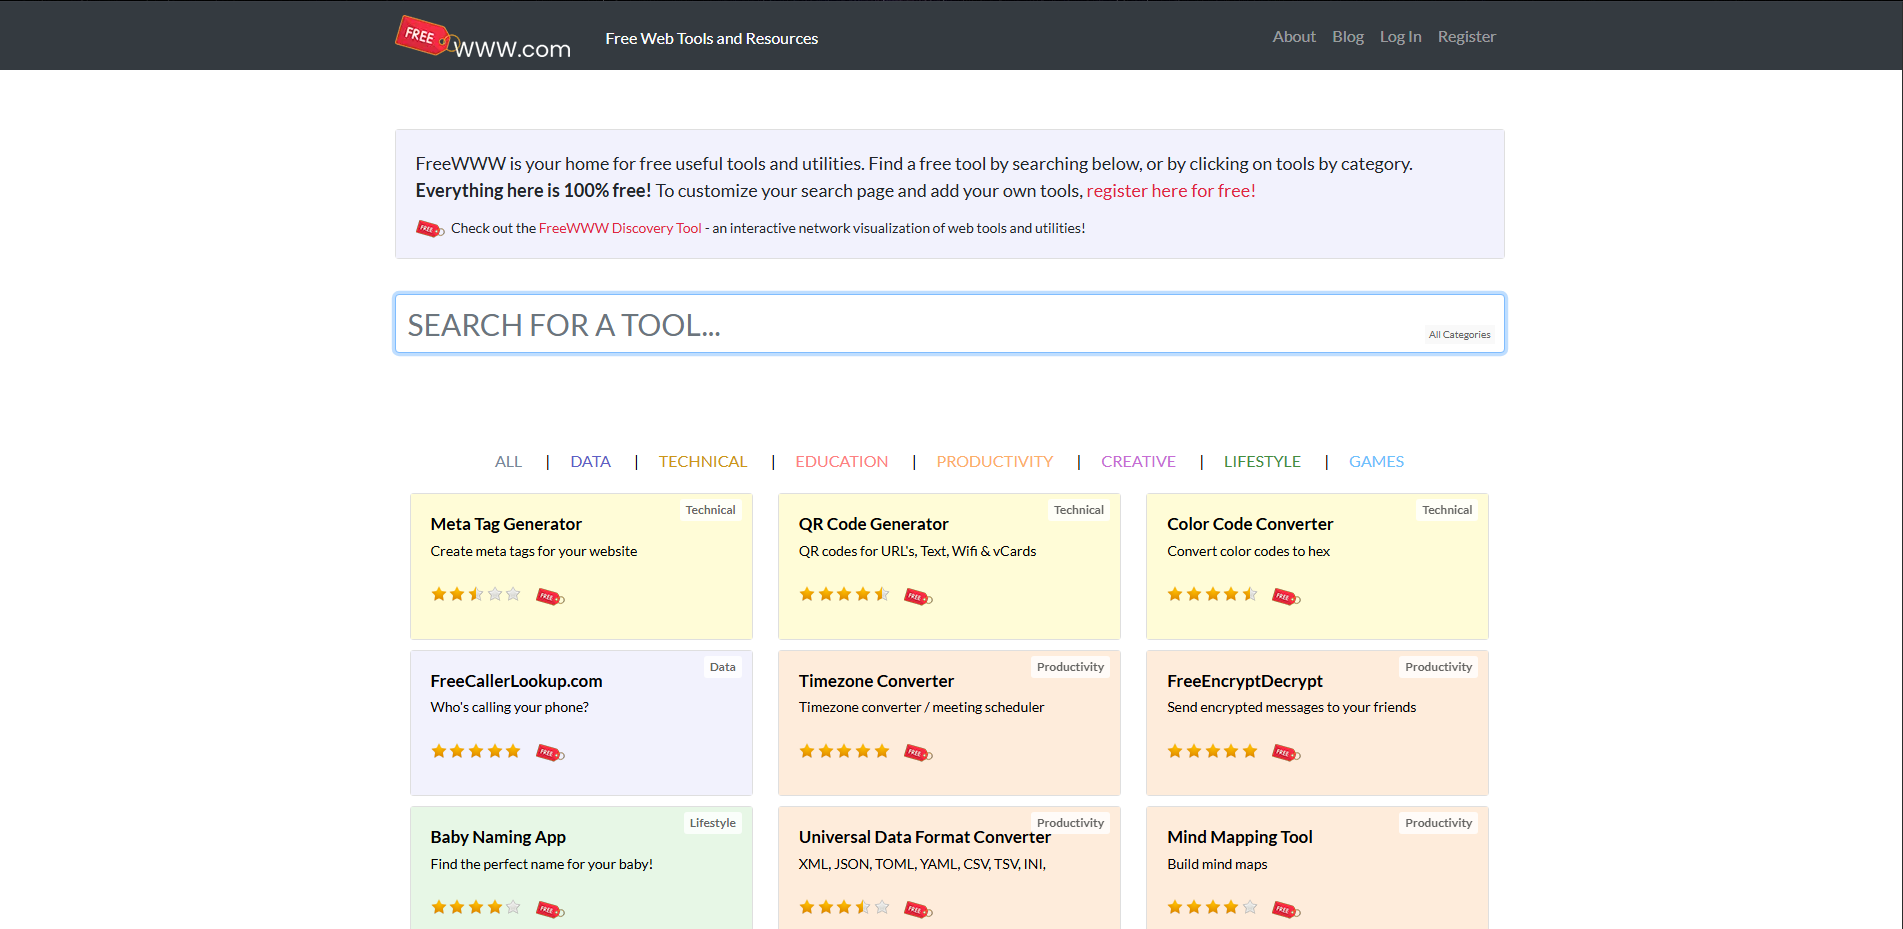1903x929 pixels.
Task: Click the FreeWWW.com logo in header
Action: click(x=483, y=38)
